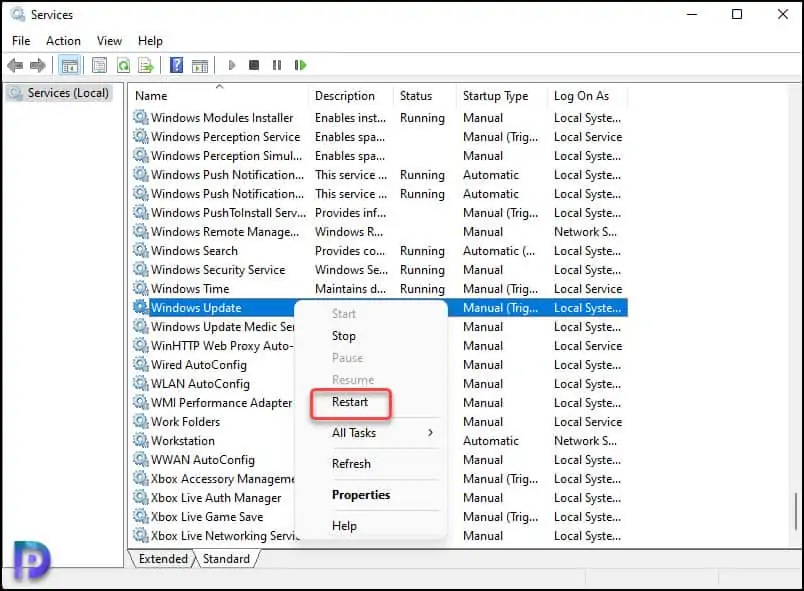
Task: Select the Windows Perception Service row
Action: coord(379,137)
